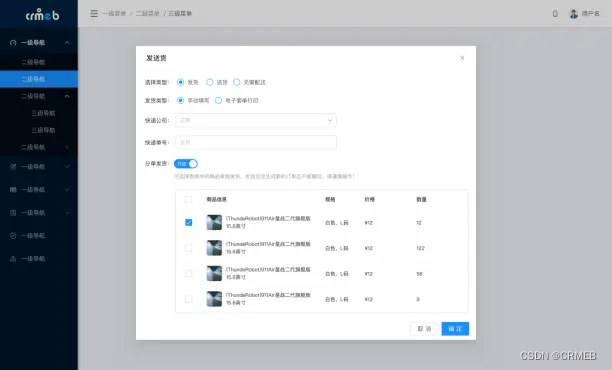Uncheck the product row with quantity 12
Viewport: 612px width, 370px height.
189,222
